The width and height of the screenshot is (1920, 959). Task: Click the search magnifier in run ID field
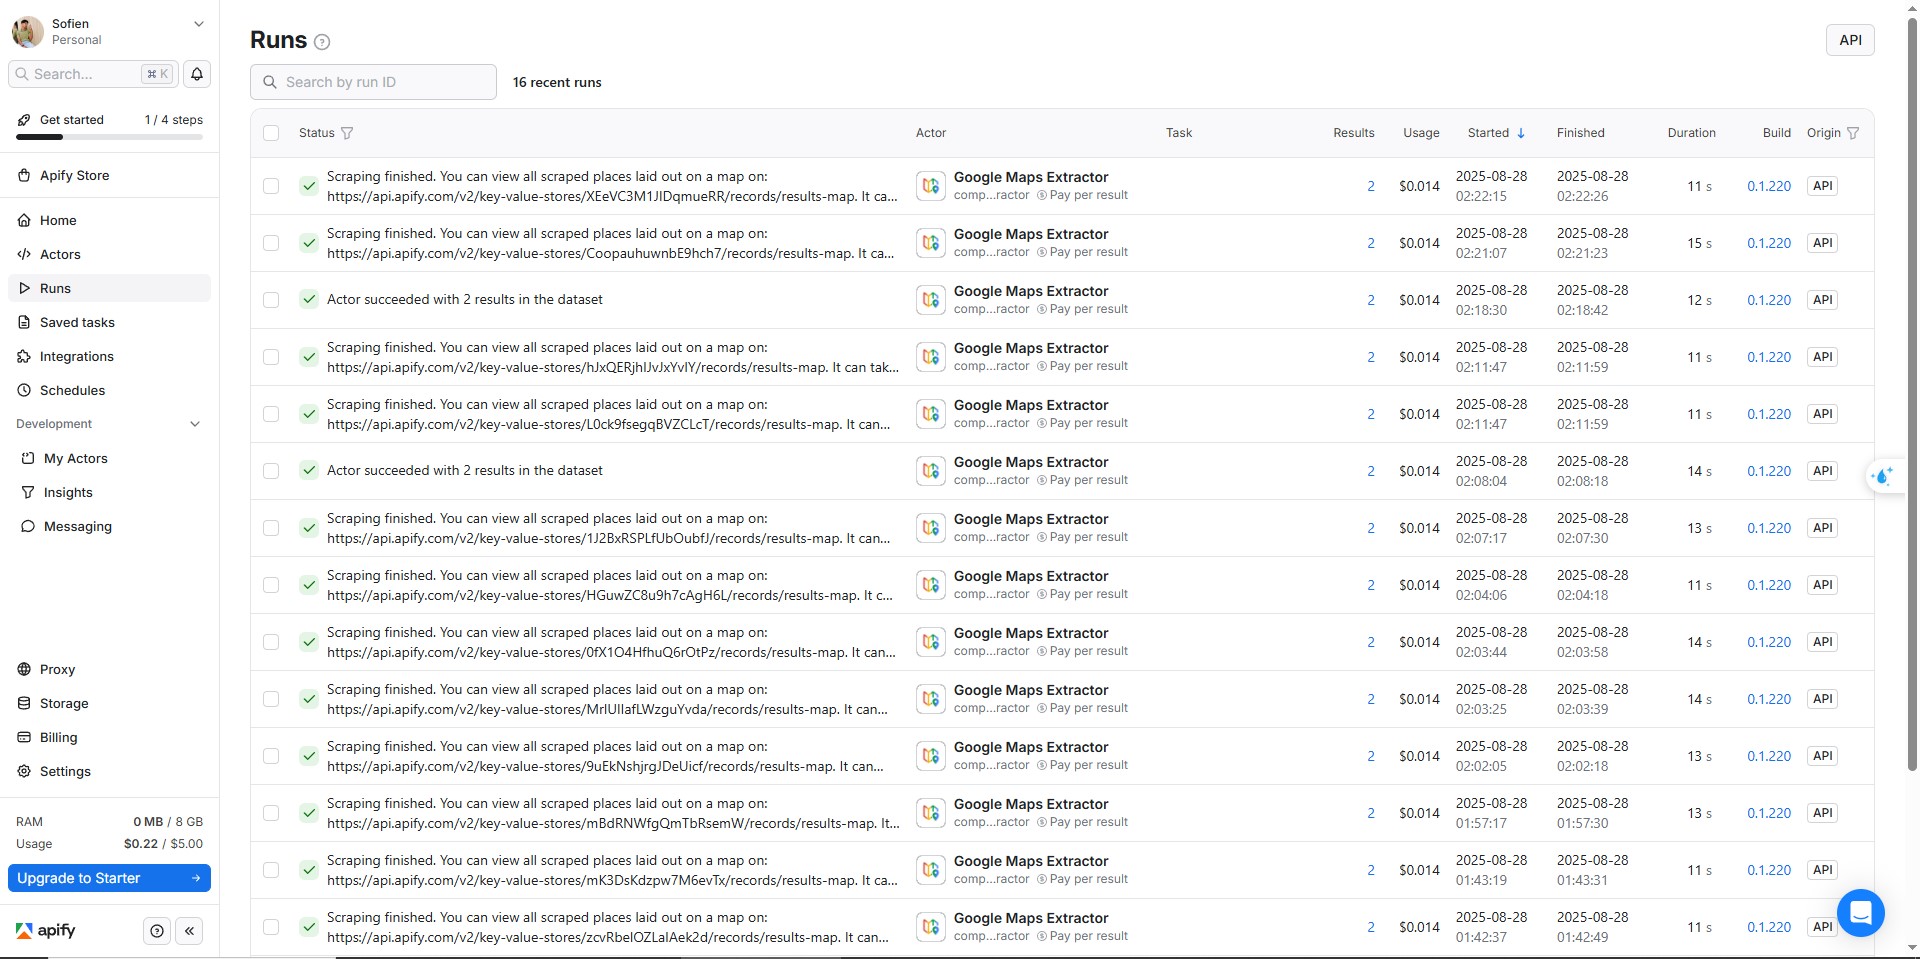point(270,82)
